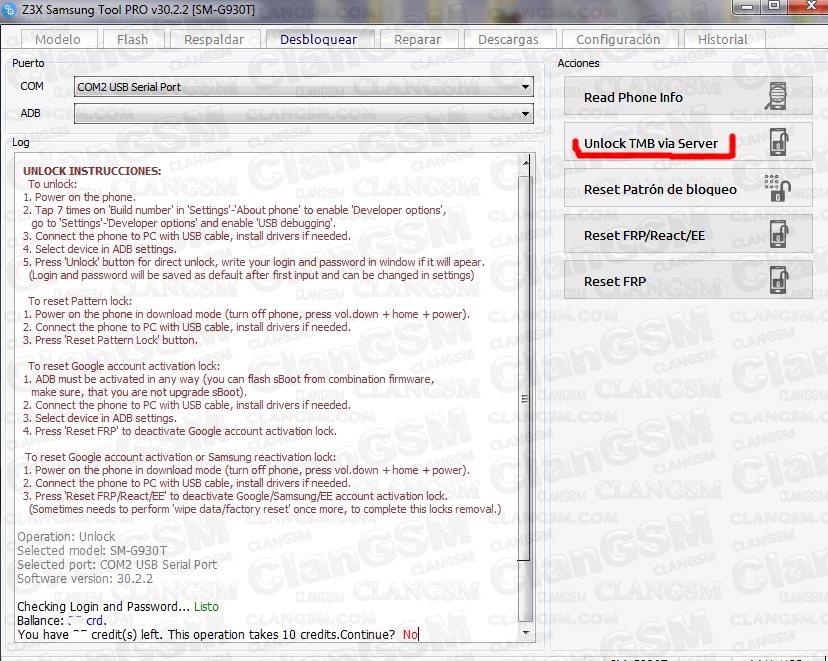The image size is (828, 661).
Task: Click '4. Select device in ADB settings.' line
Action: pos(100,249)
